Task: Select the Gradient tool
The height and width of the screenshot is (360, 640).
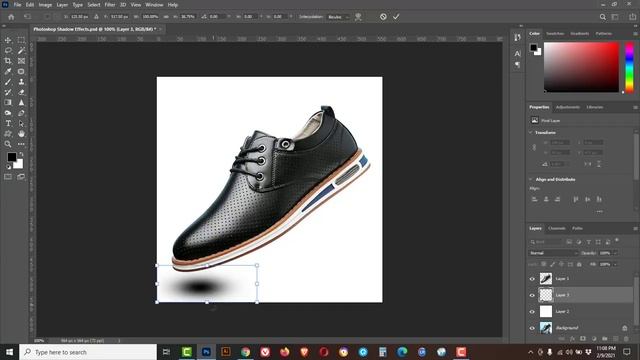Action: pos(8,102)
